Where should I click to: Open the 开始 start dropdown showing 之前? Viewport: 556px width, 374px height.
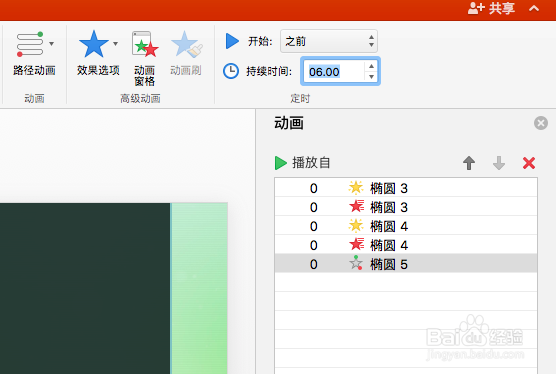click(x=329, y=41)
